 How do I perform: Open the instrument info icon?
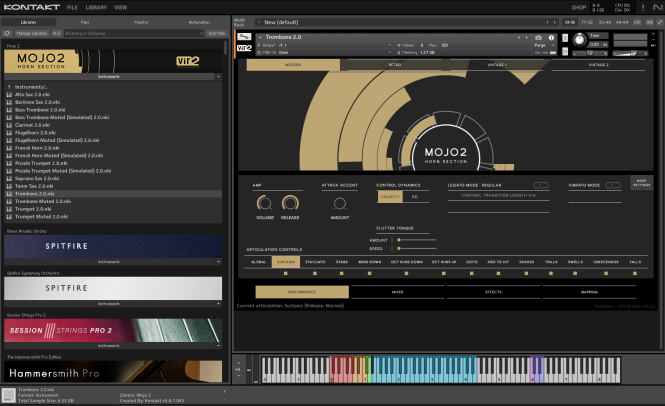tap(551, 37)
